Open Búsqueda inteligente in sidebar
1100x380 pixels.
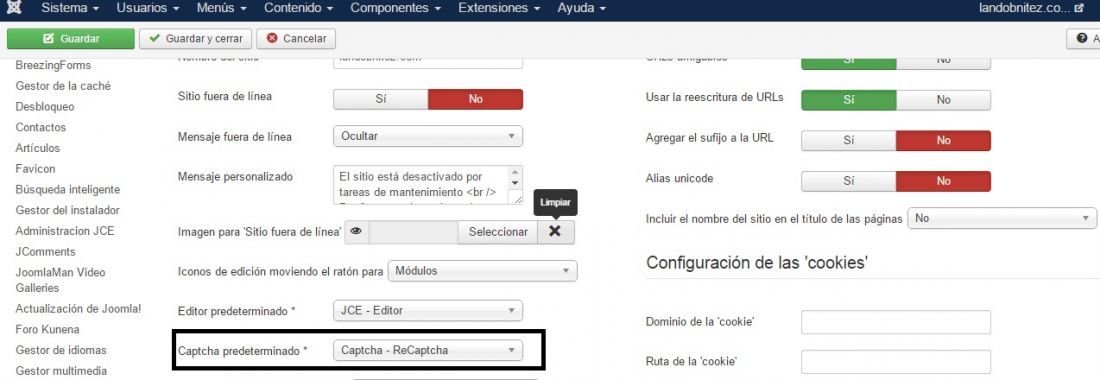[x=67, y=189]
